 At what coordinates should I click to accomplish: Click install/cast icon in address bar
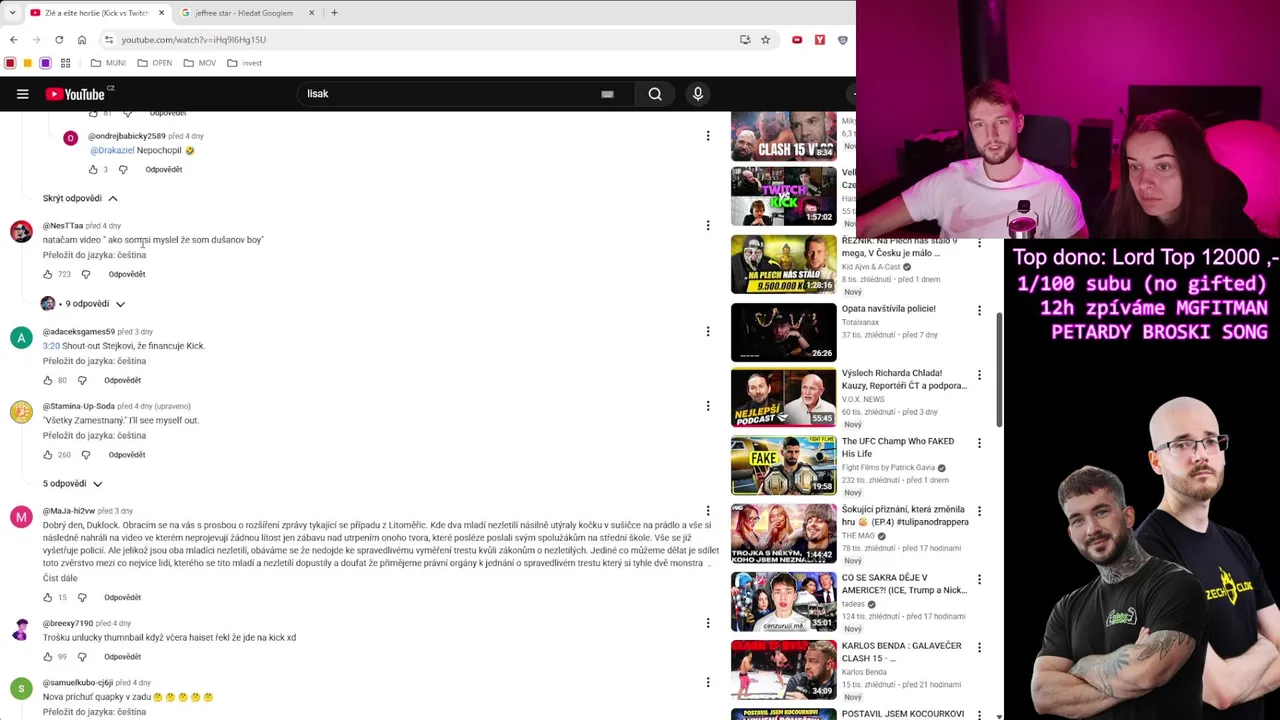(x=745, y=40)
